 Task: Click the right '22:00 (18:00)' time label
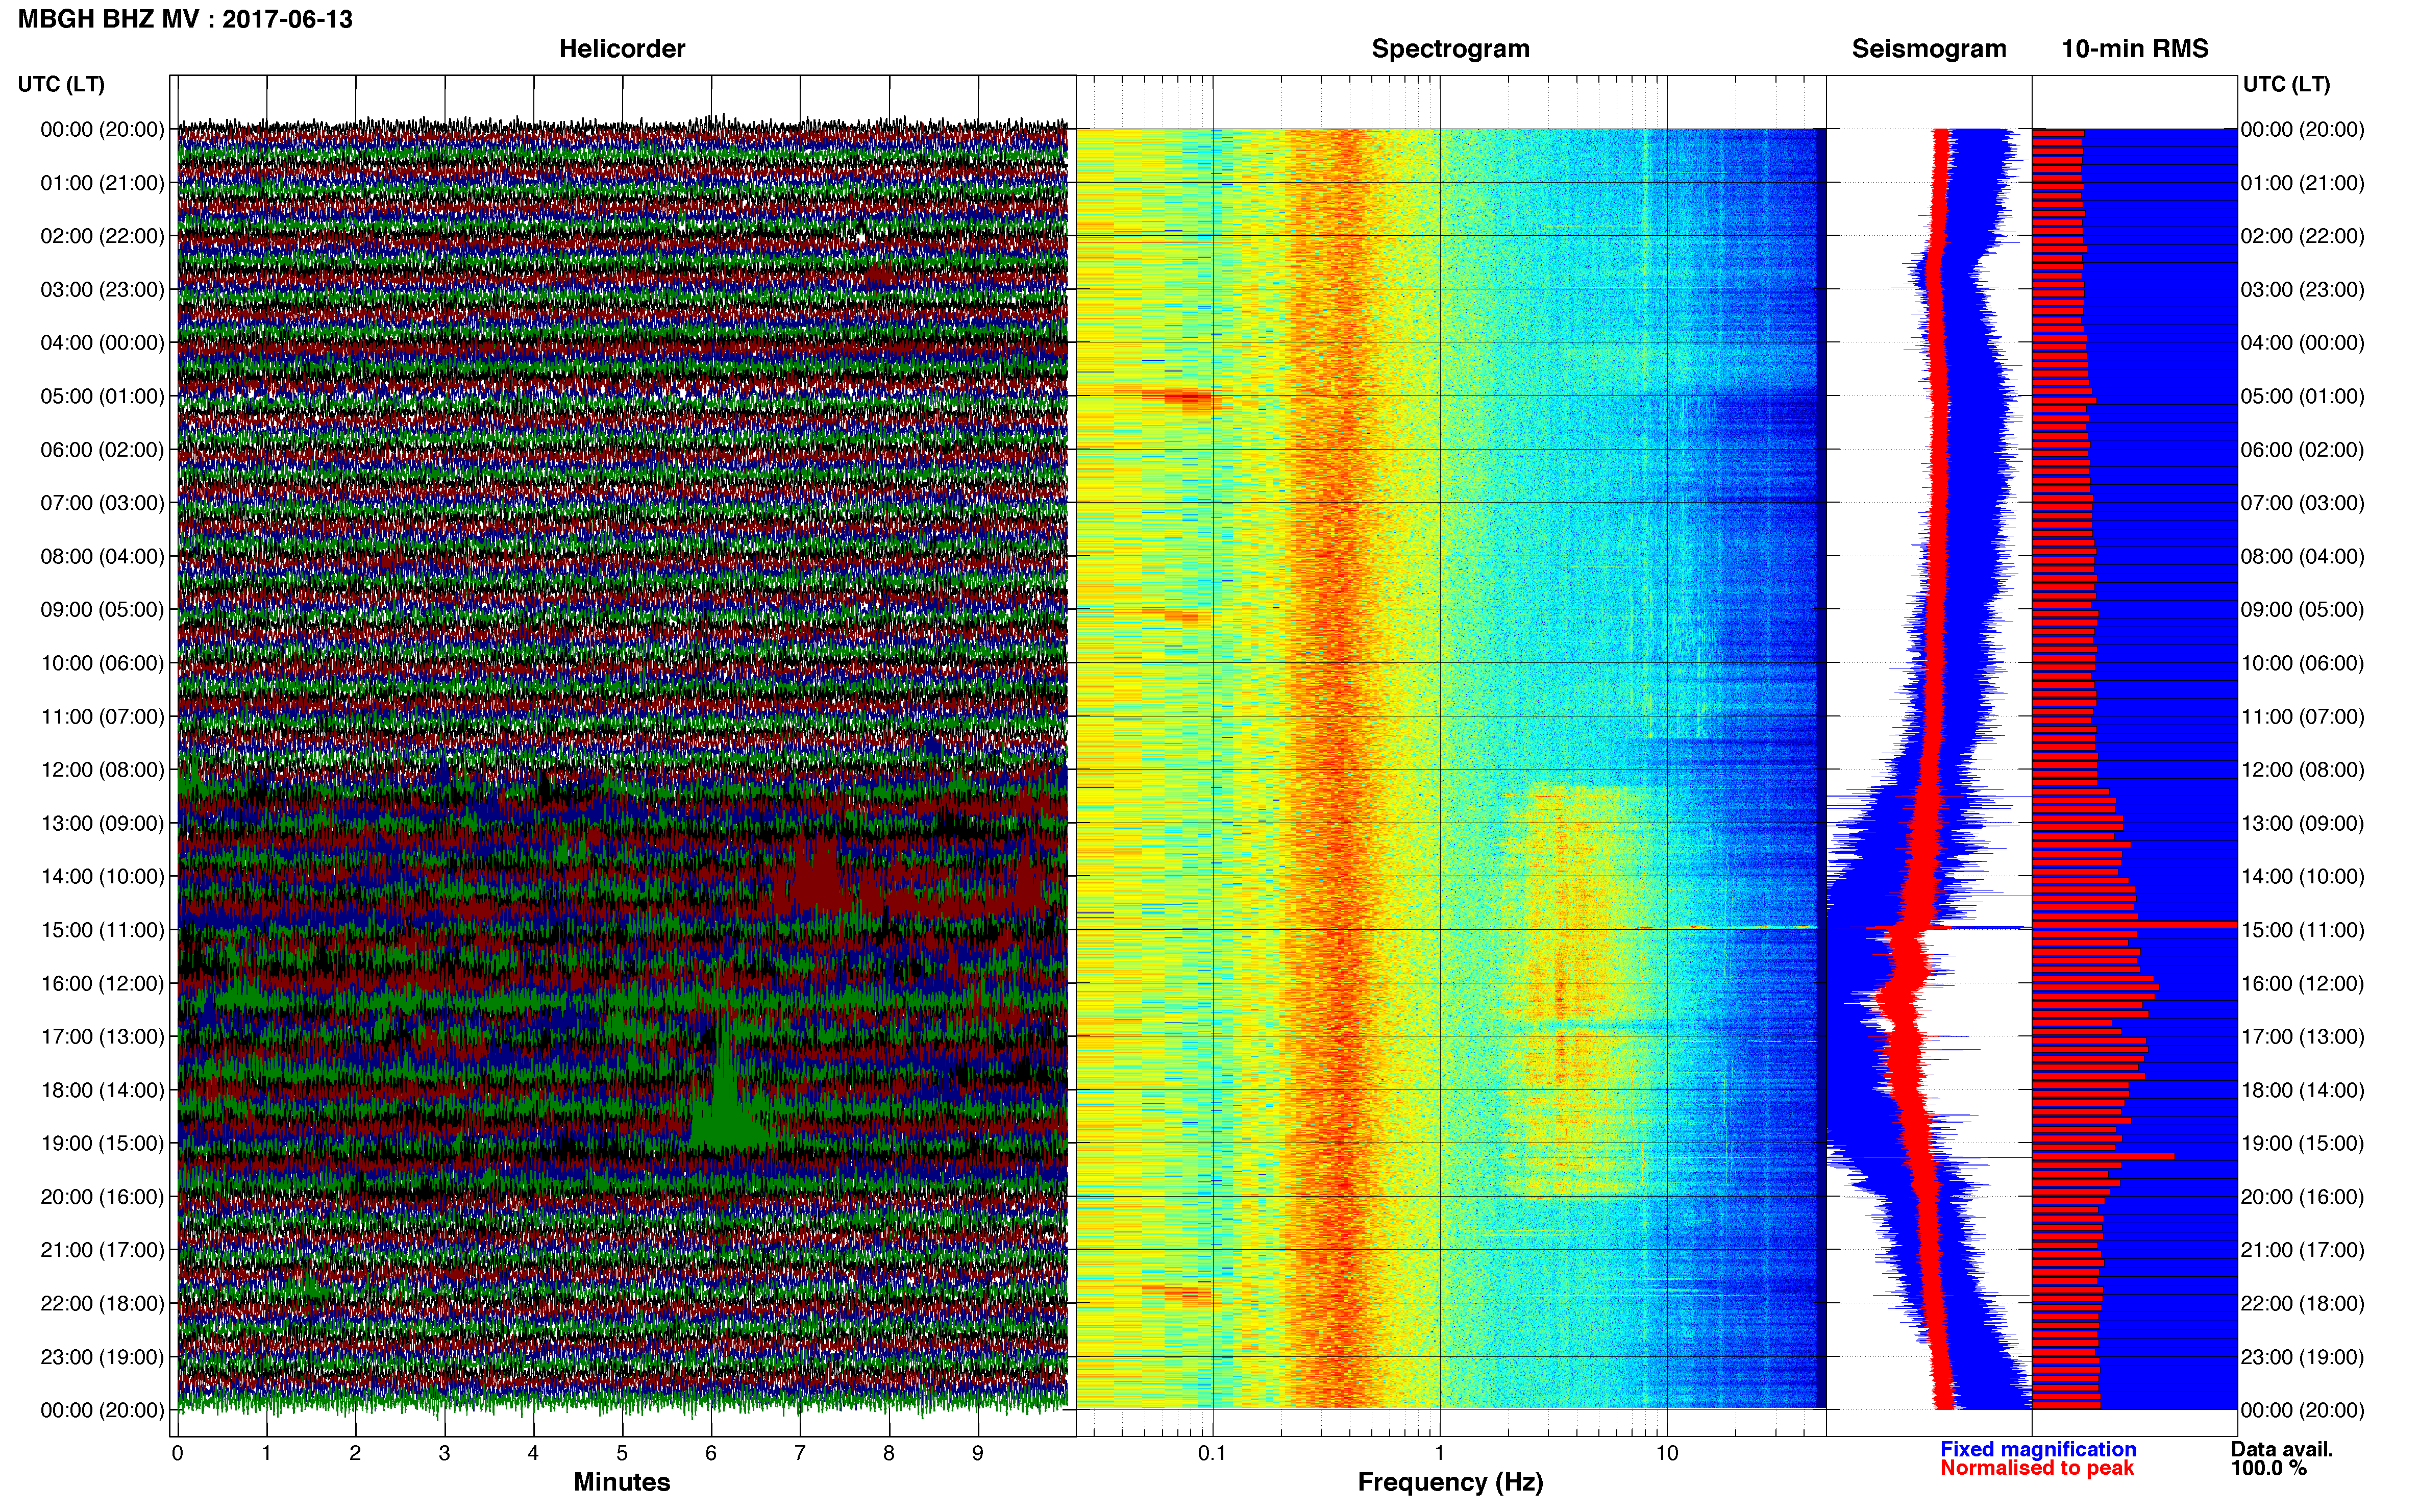tap(2302, 1303)
